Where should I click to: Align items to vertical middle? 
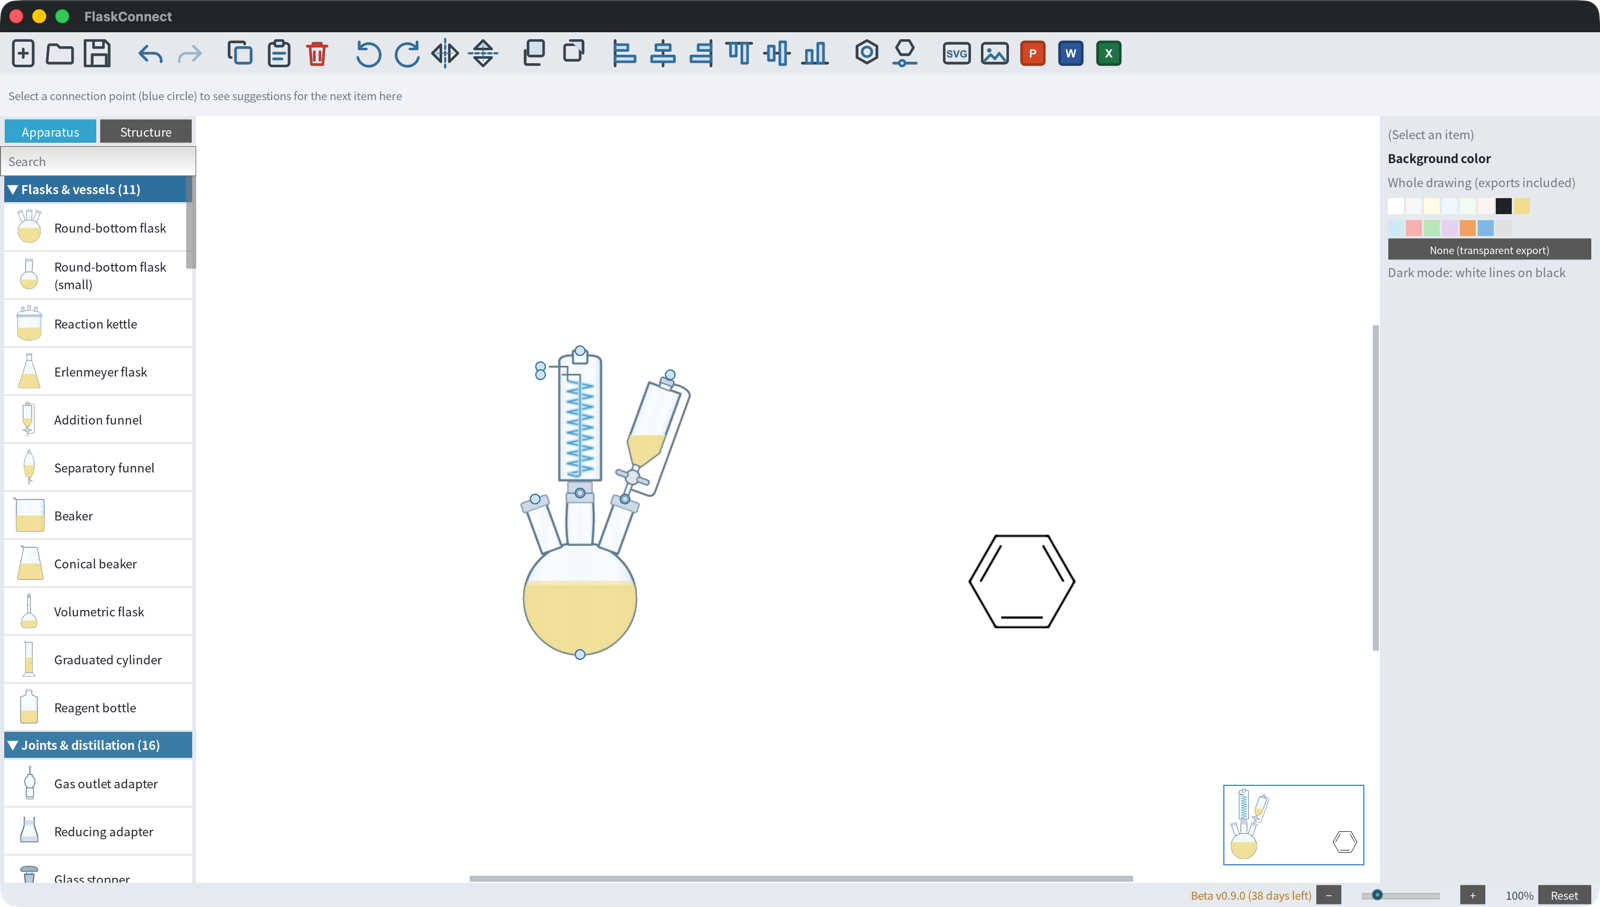(777, 53)
